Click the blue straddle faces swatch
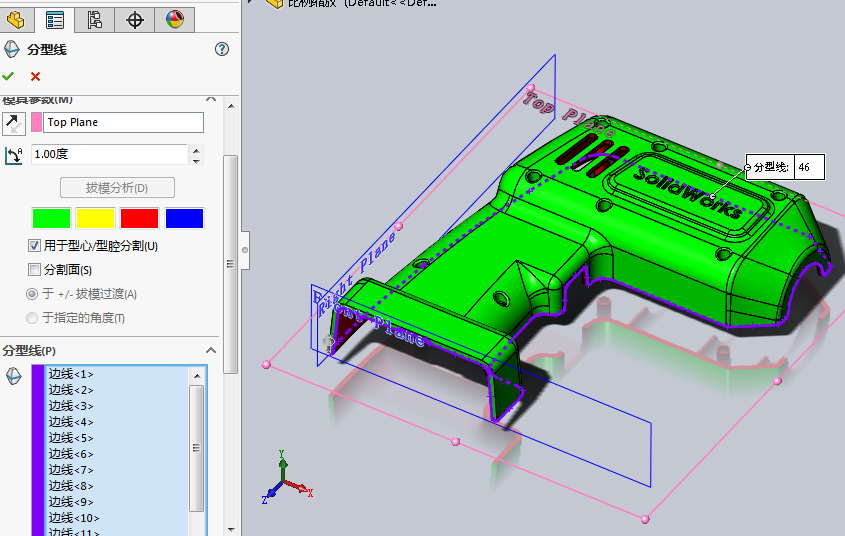 (184, 219)
